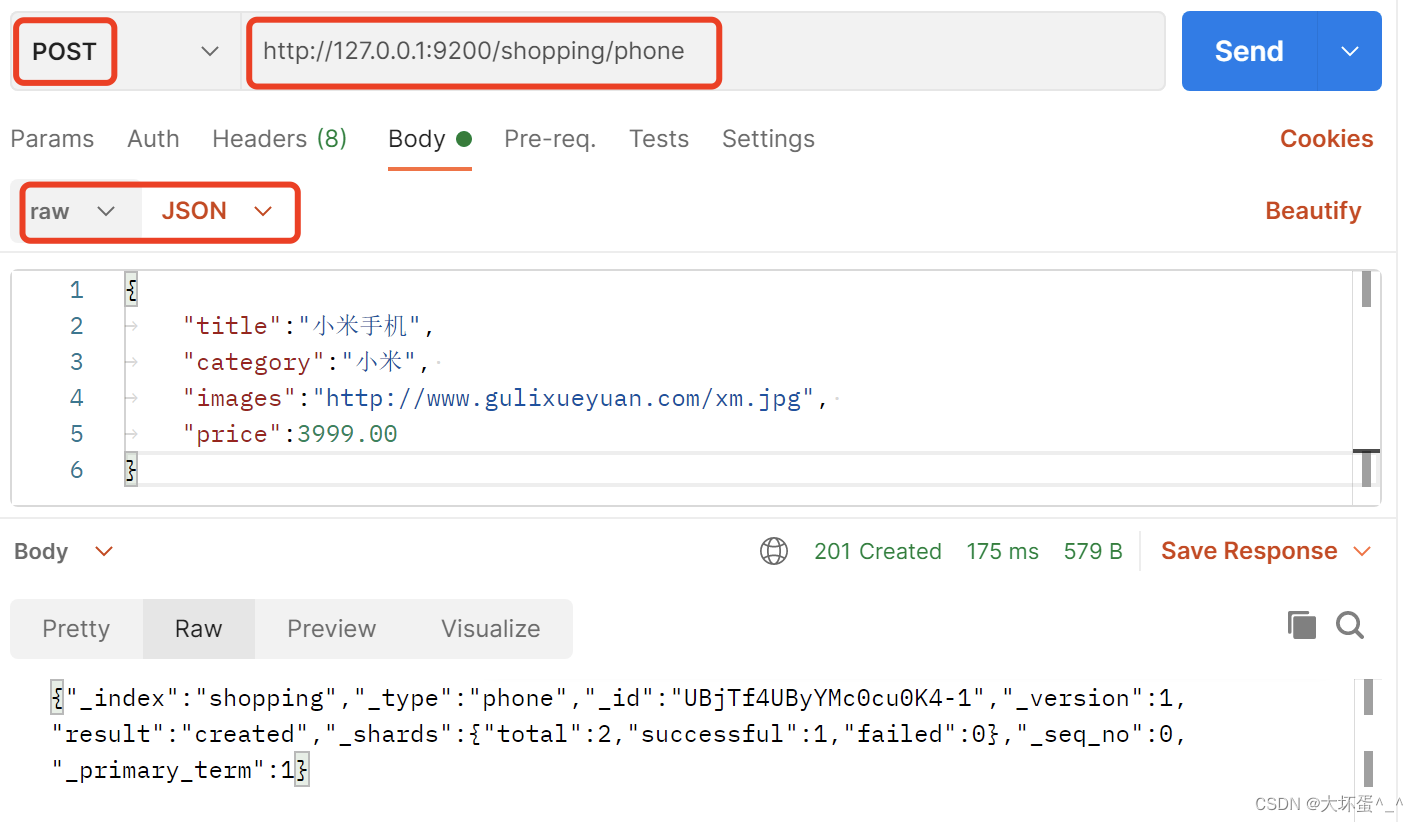Switch response view to Preview

(331, 629)
